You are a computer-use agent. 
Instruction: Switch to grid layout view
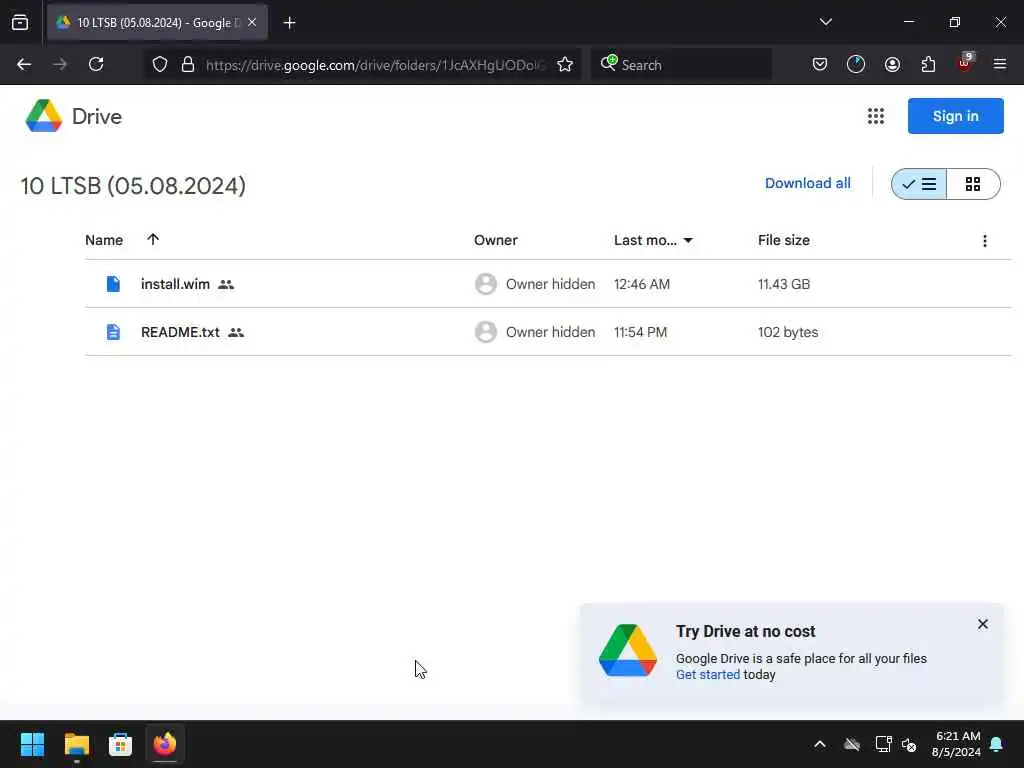point(973,184)
